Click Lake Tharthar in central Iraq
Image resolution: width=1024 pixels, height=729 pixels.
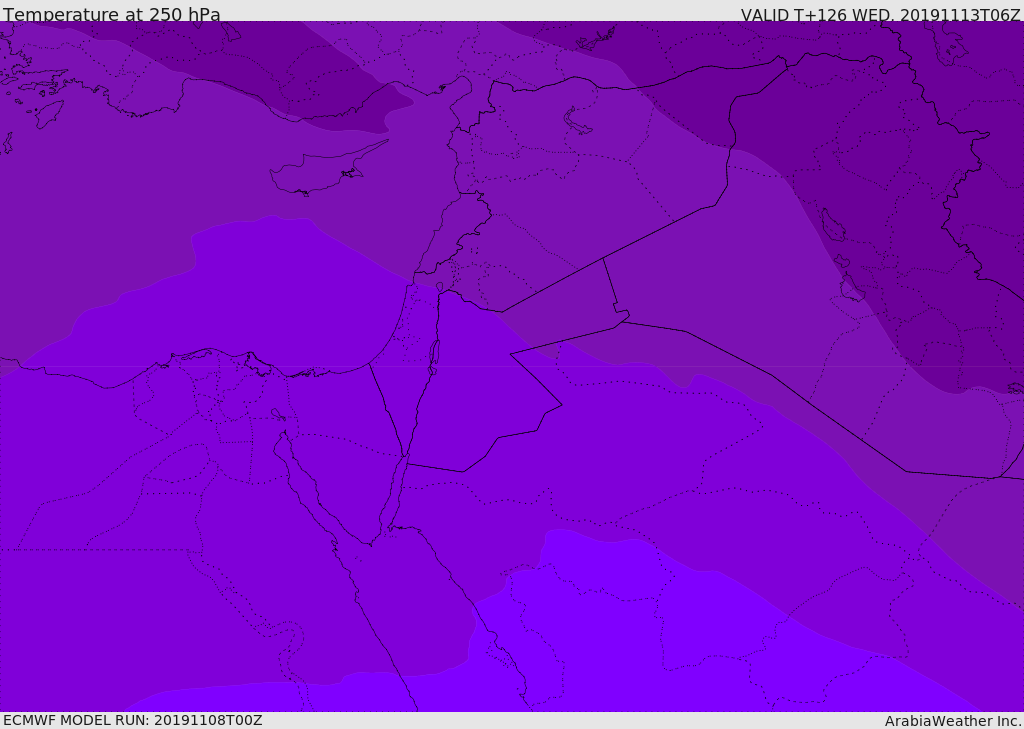(x=832, y=225)
